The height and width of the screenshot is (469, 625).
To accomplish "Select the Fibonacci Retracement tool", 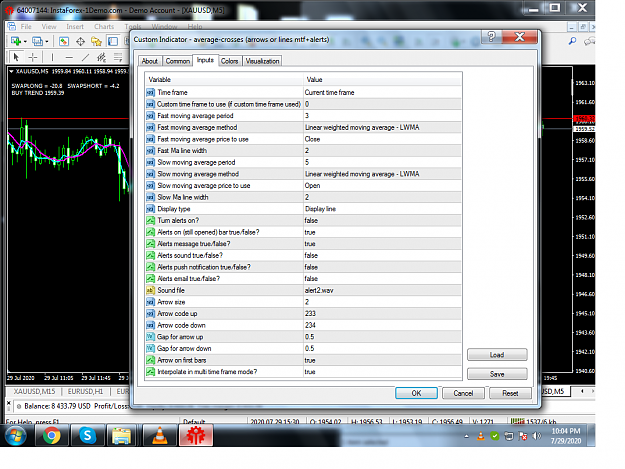I will [118, 57].
